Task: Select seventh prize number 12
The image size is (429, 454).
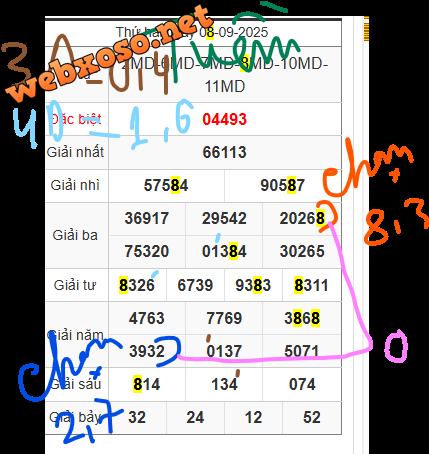Action: click(253, 417)
